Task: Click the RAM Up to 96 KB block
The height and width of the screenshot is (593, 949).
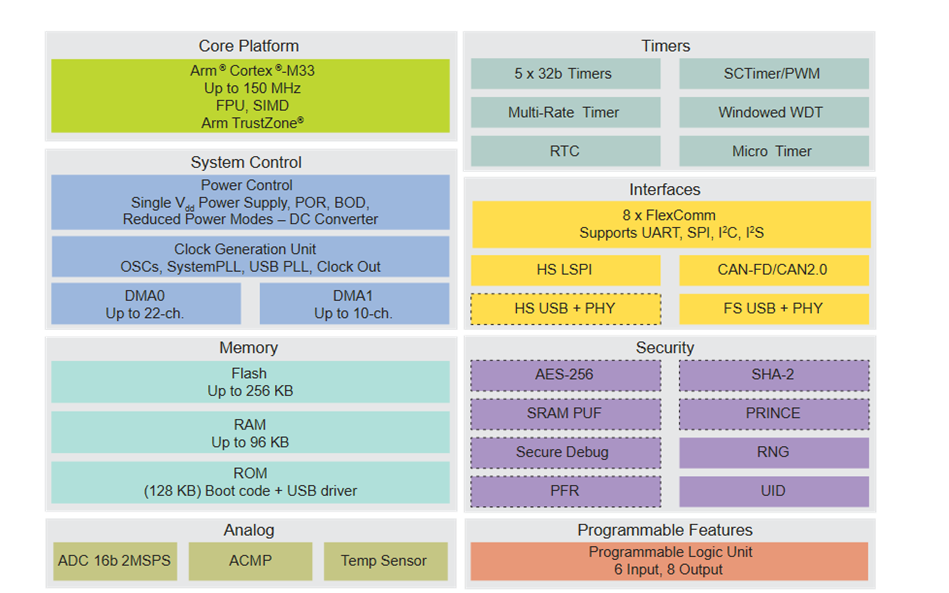Action: [250, 432]
